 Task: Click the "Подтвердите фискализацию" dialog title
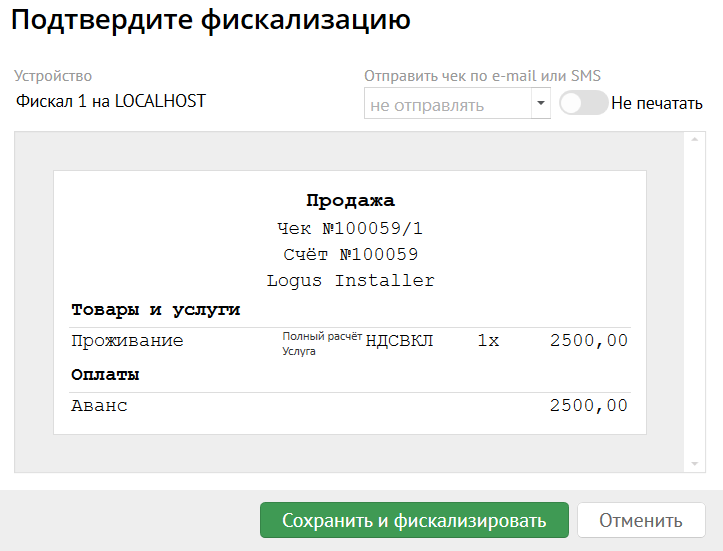click(211, 21)
